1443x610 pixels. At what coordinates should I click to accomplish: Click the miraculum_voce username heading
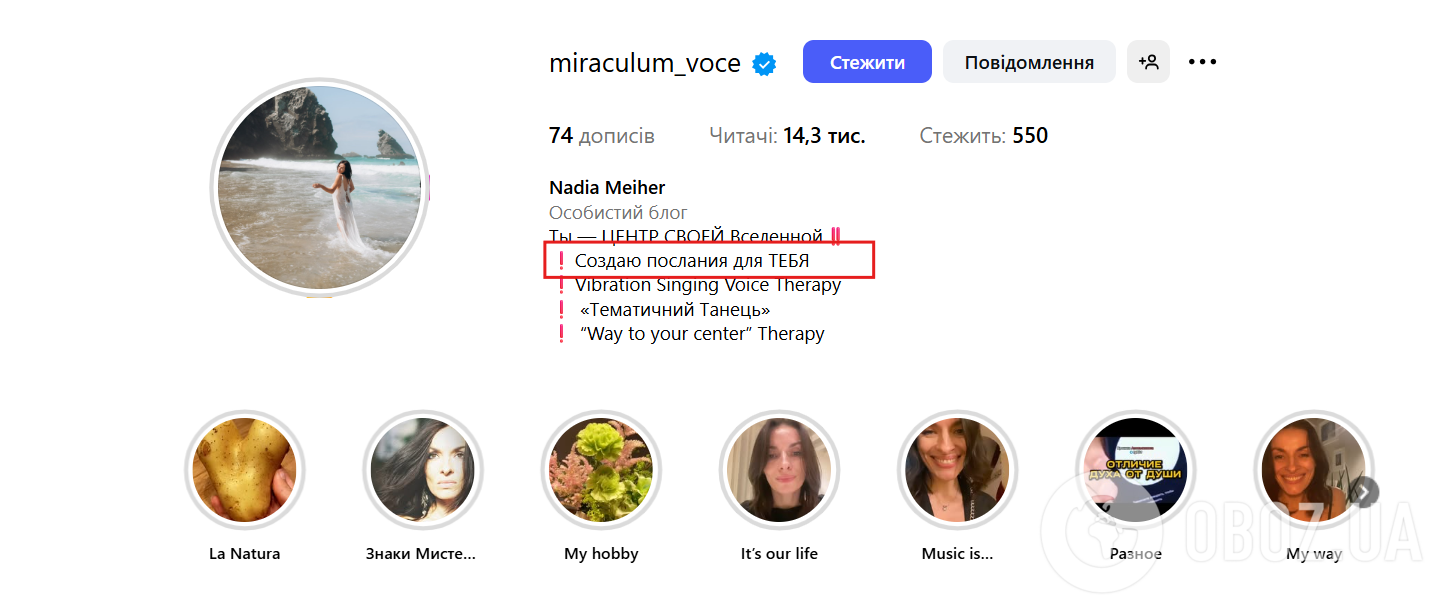tap(645, 63)
